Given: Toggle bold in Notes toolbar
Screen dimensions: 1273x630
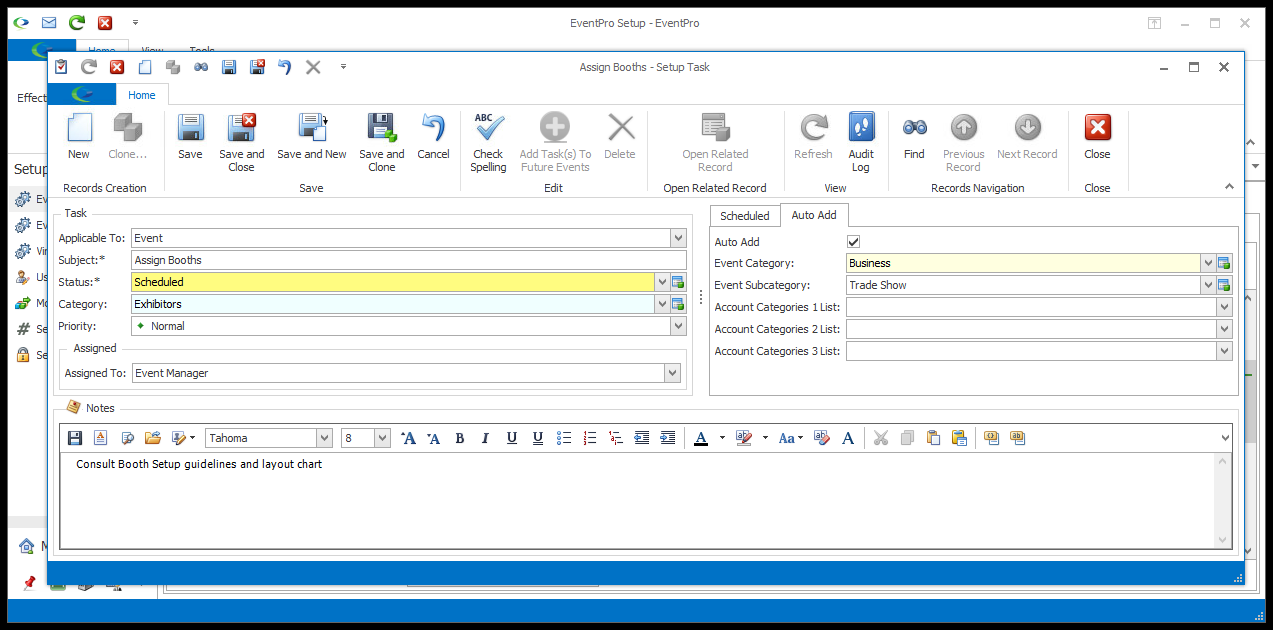Looking at the screenshot, I should 460,438.
